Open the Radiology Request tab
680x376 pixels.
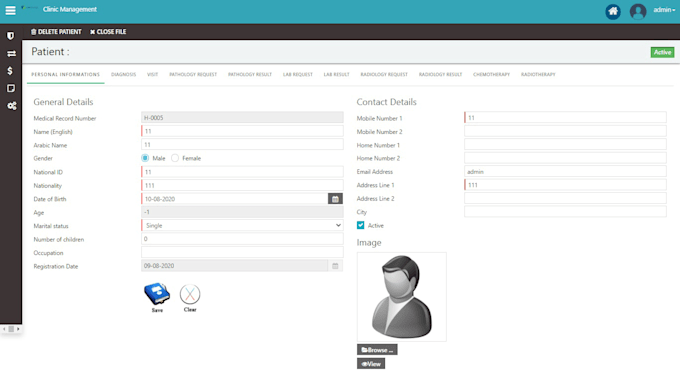(x=384, y=75)
